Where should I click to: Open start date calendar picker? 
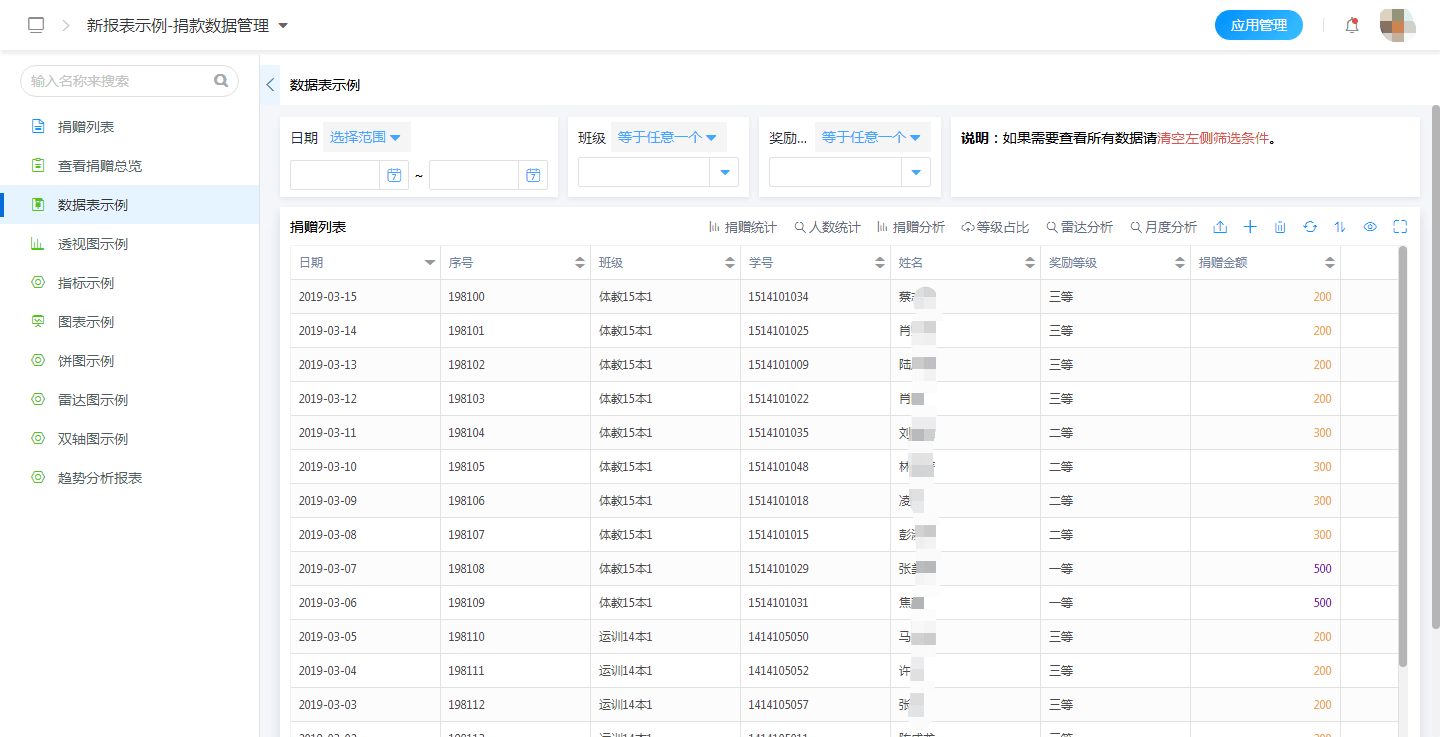(394, 175)
